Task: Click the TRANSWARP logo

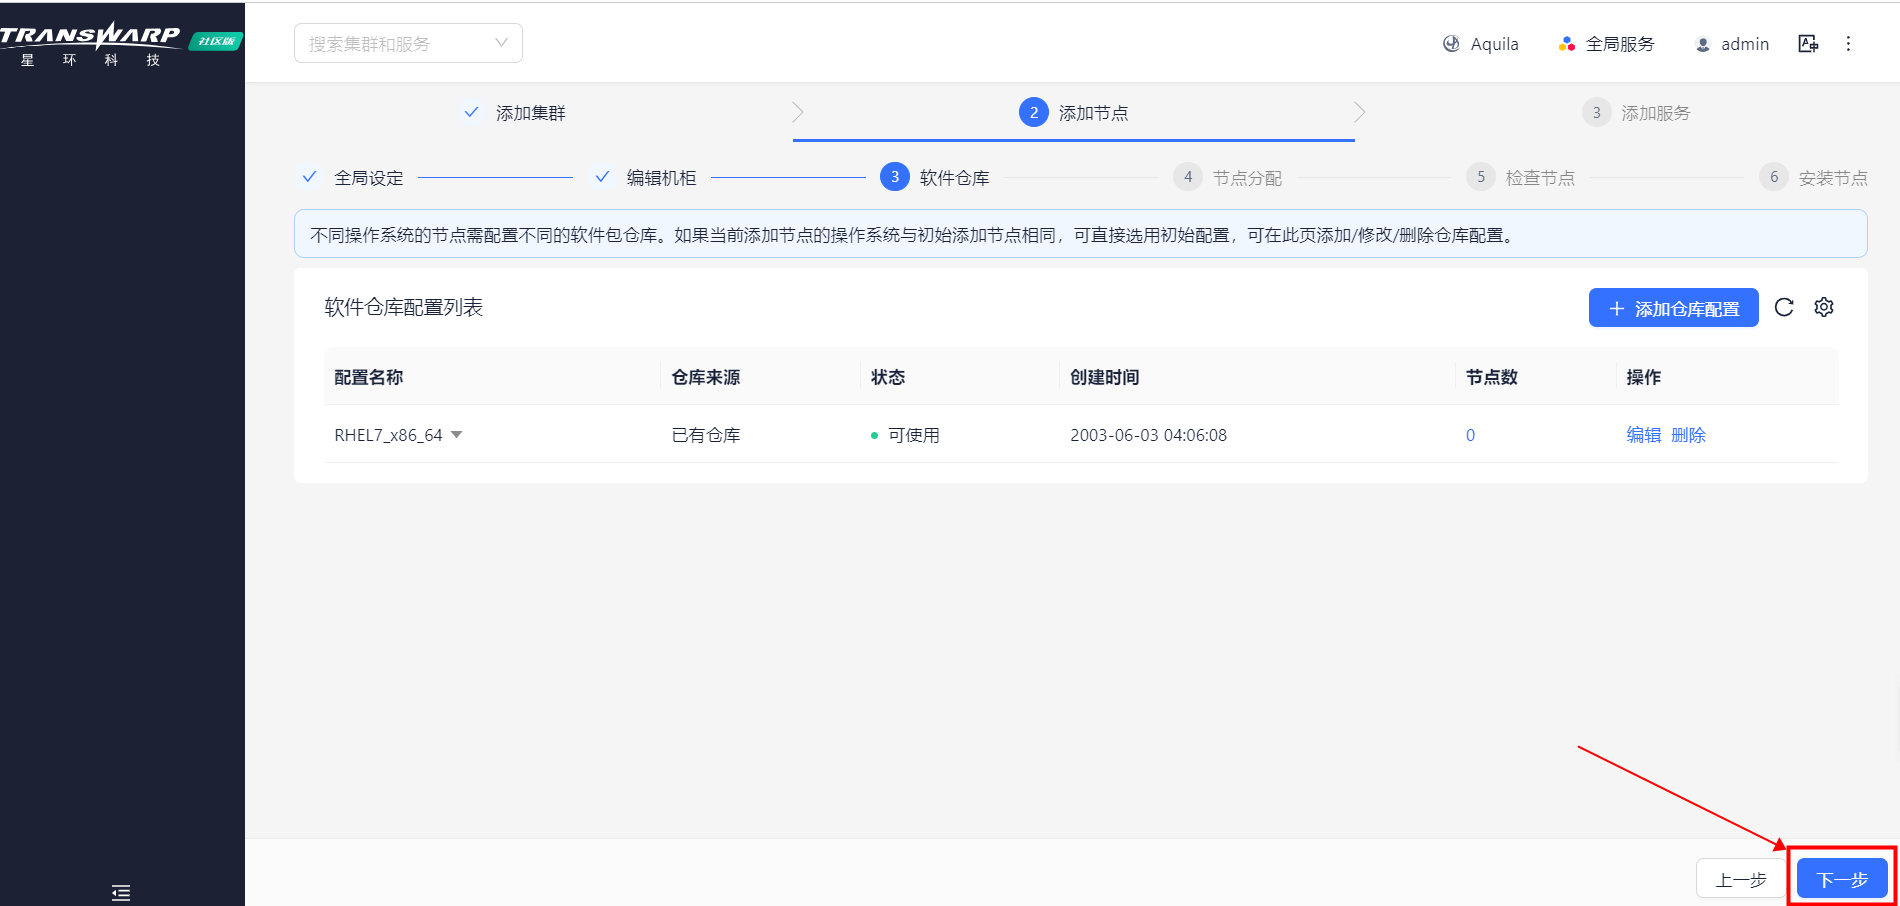Action: pos(90,44)
